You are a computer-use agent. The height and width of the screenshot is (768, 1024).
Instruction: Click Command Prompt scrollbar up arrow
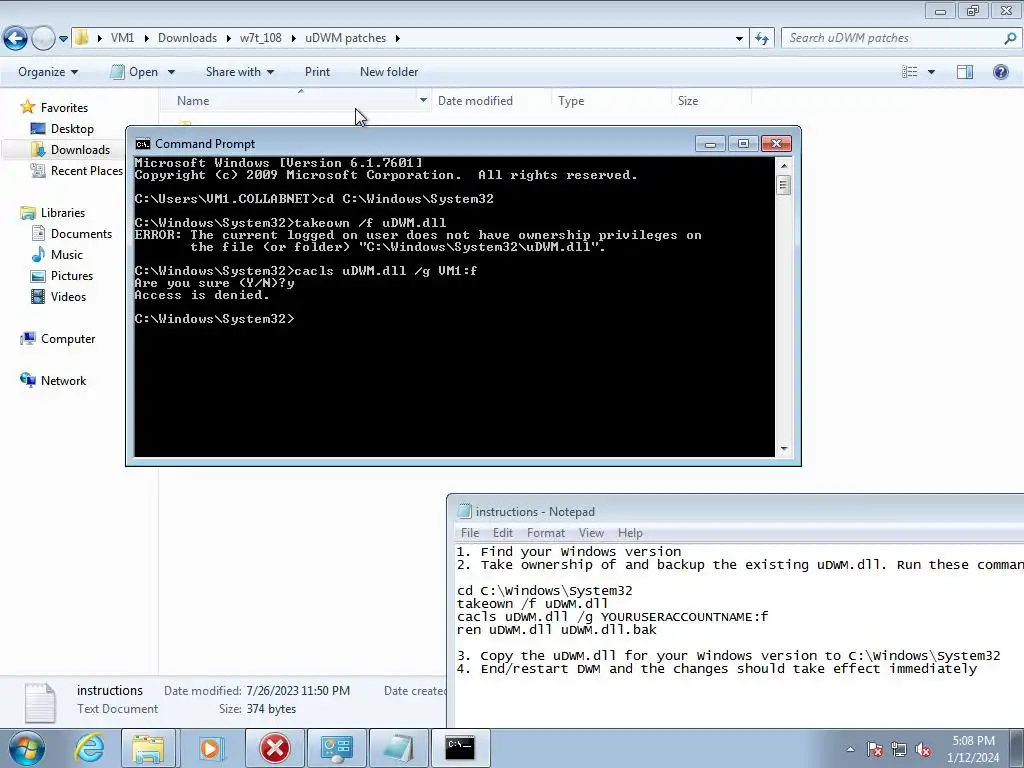pyautogui.click(x=784, y=165)
